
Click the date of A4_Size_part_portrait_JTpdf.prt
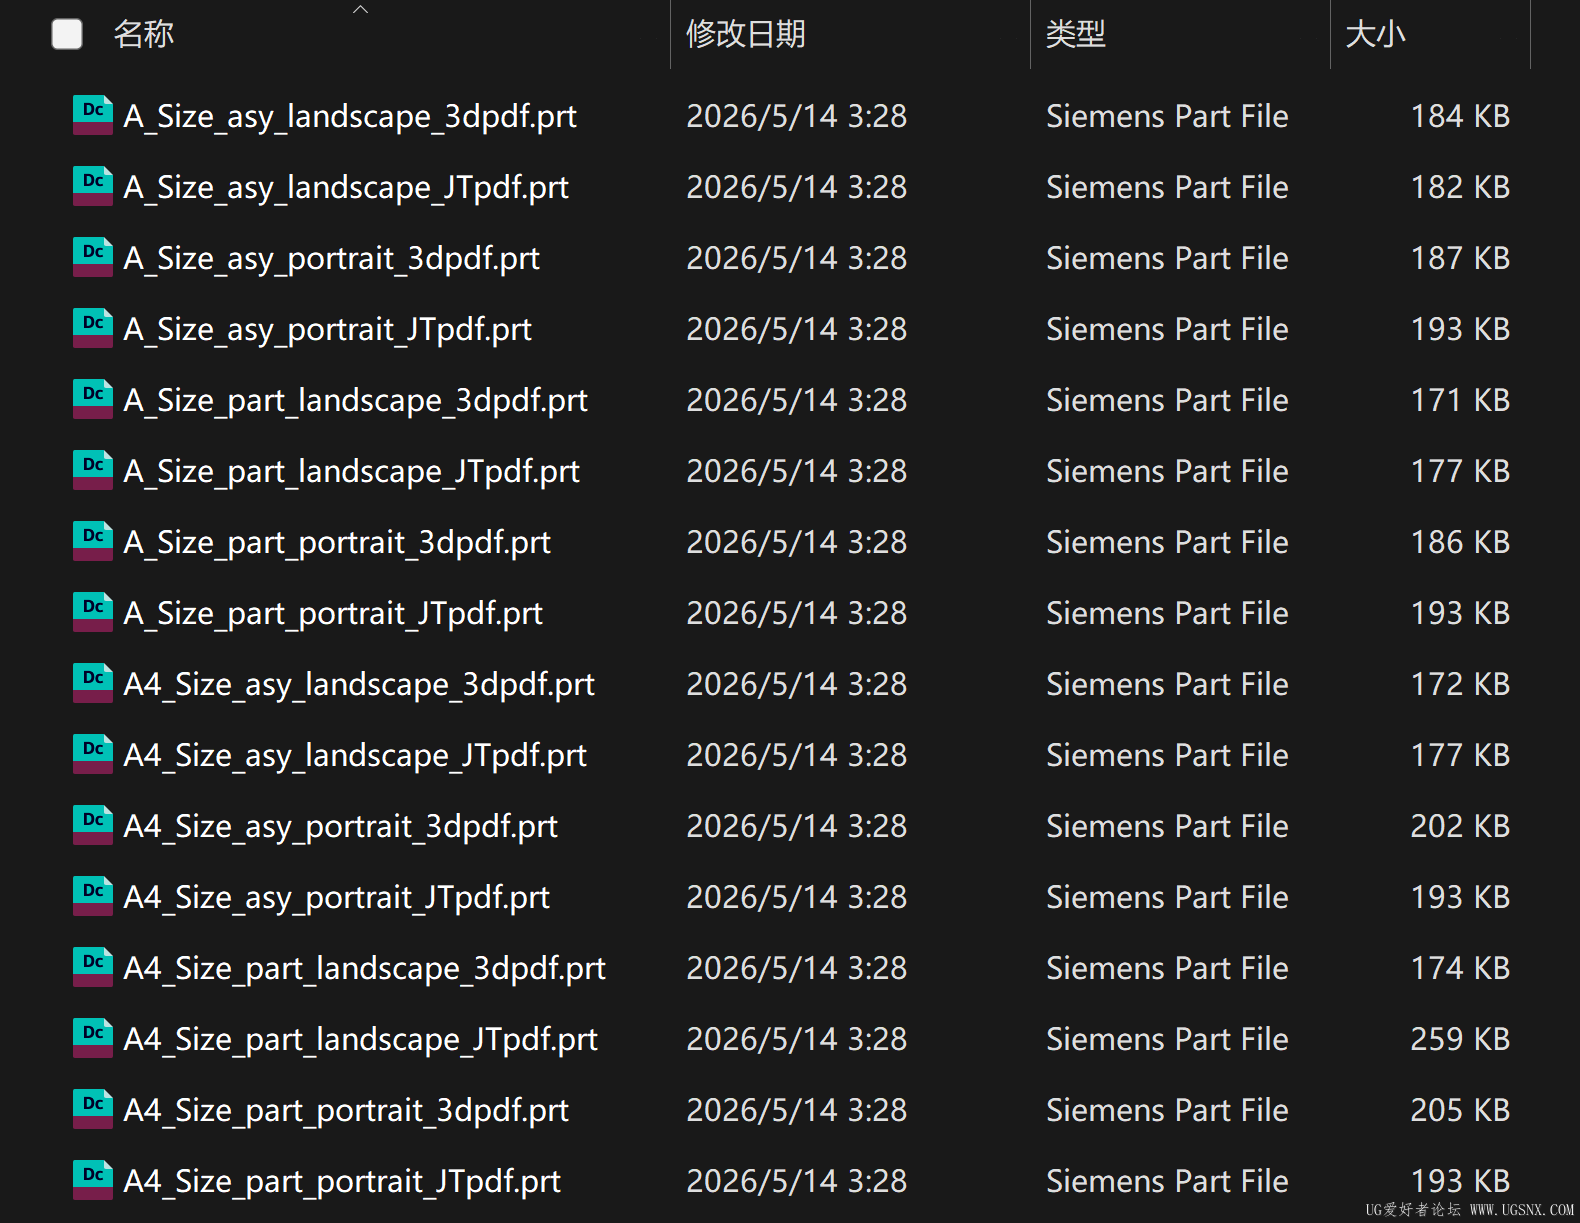tap(797, 1181)
